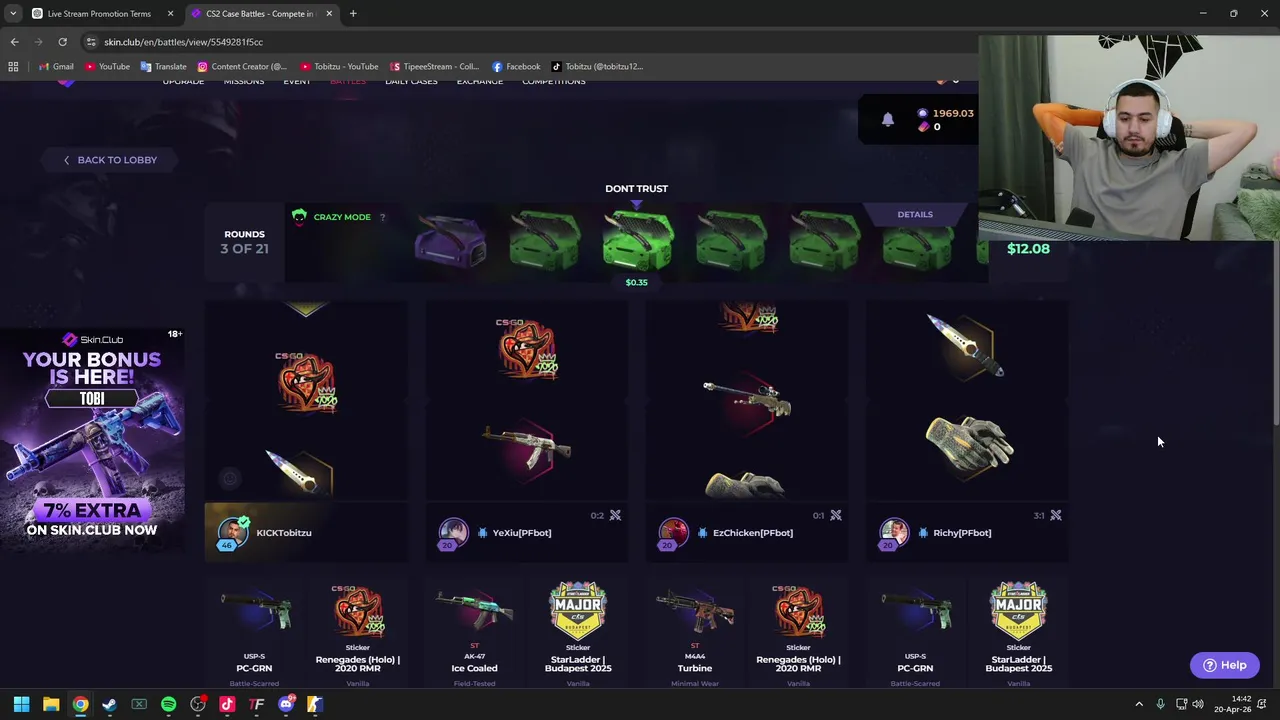Click the browser back arrow
The height and width of the screenshot is (720, 1280).
[x=14, y=42]
